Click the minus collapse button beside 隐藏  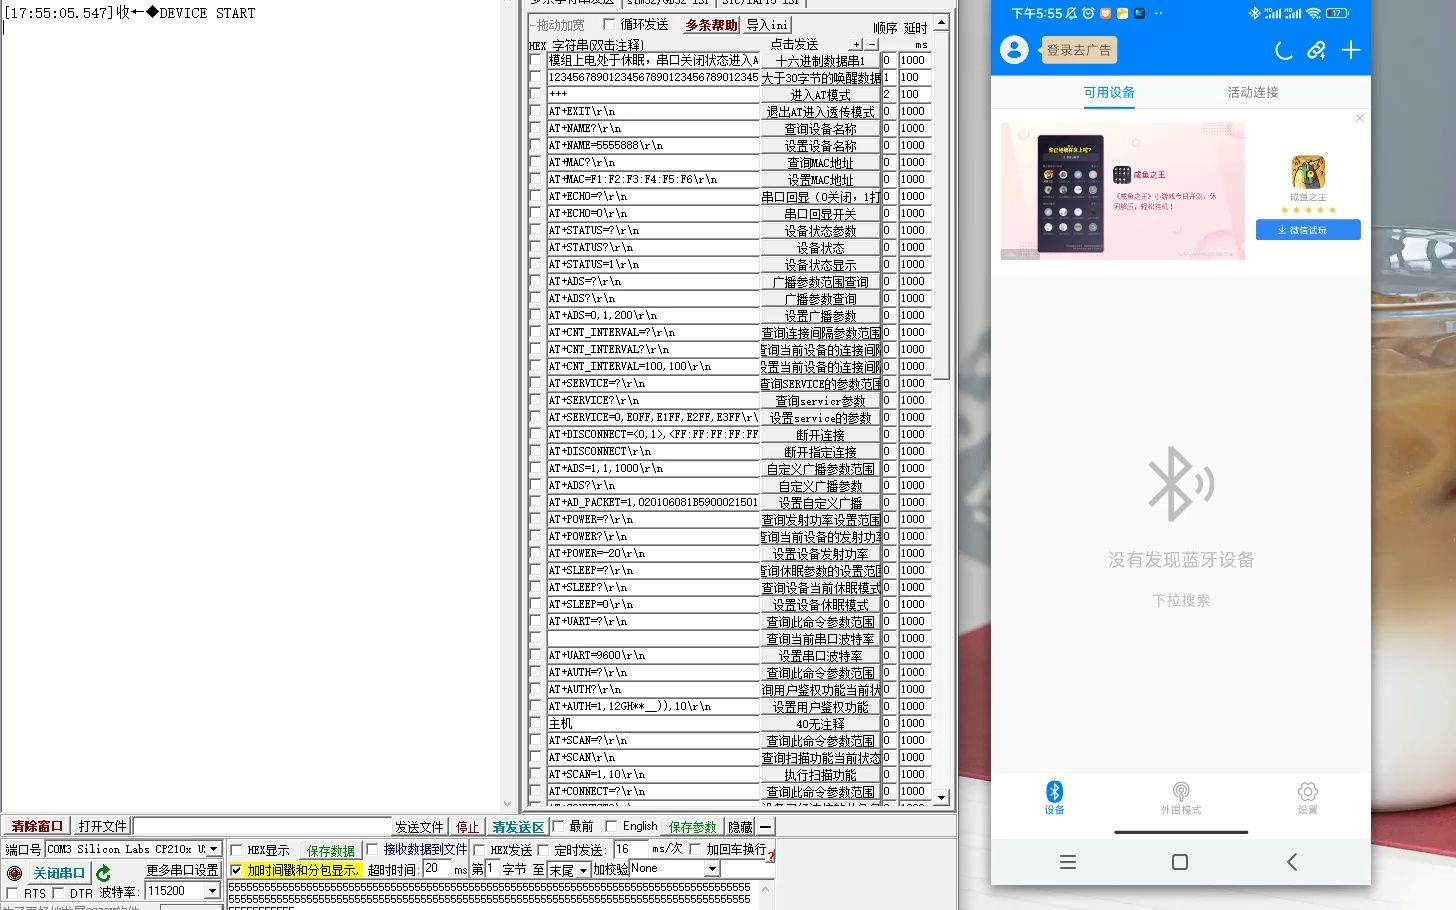click(x=765, y=827)
